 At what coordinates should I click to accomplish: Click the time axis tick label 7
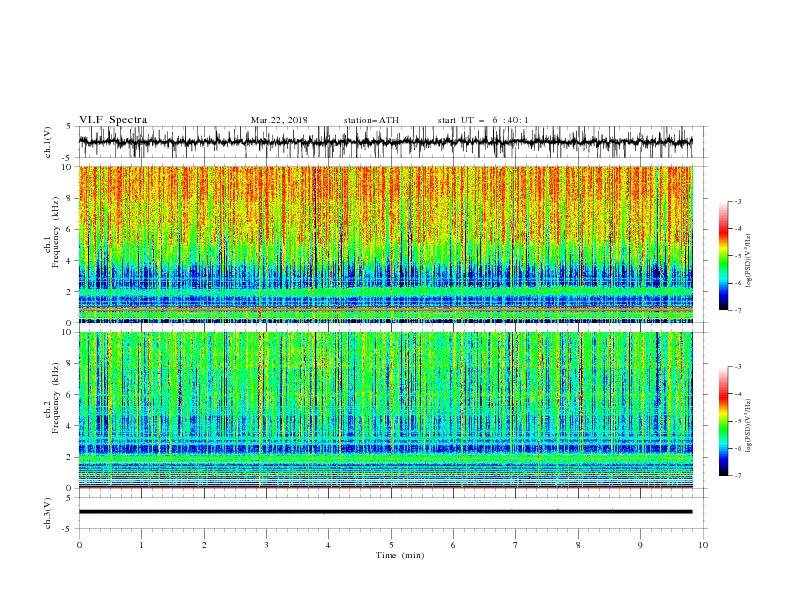516,545
